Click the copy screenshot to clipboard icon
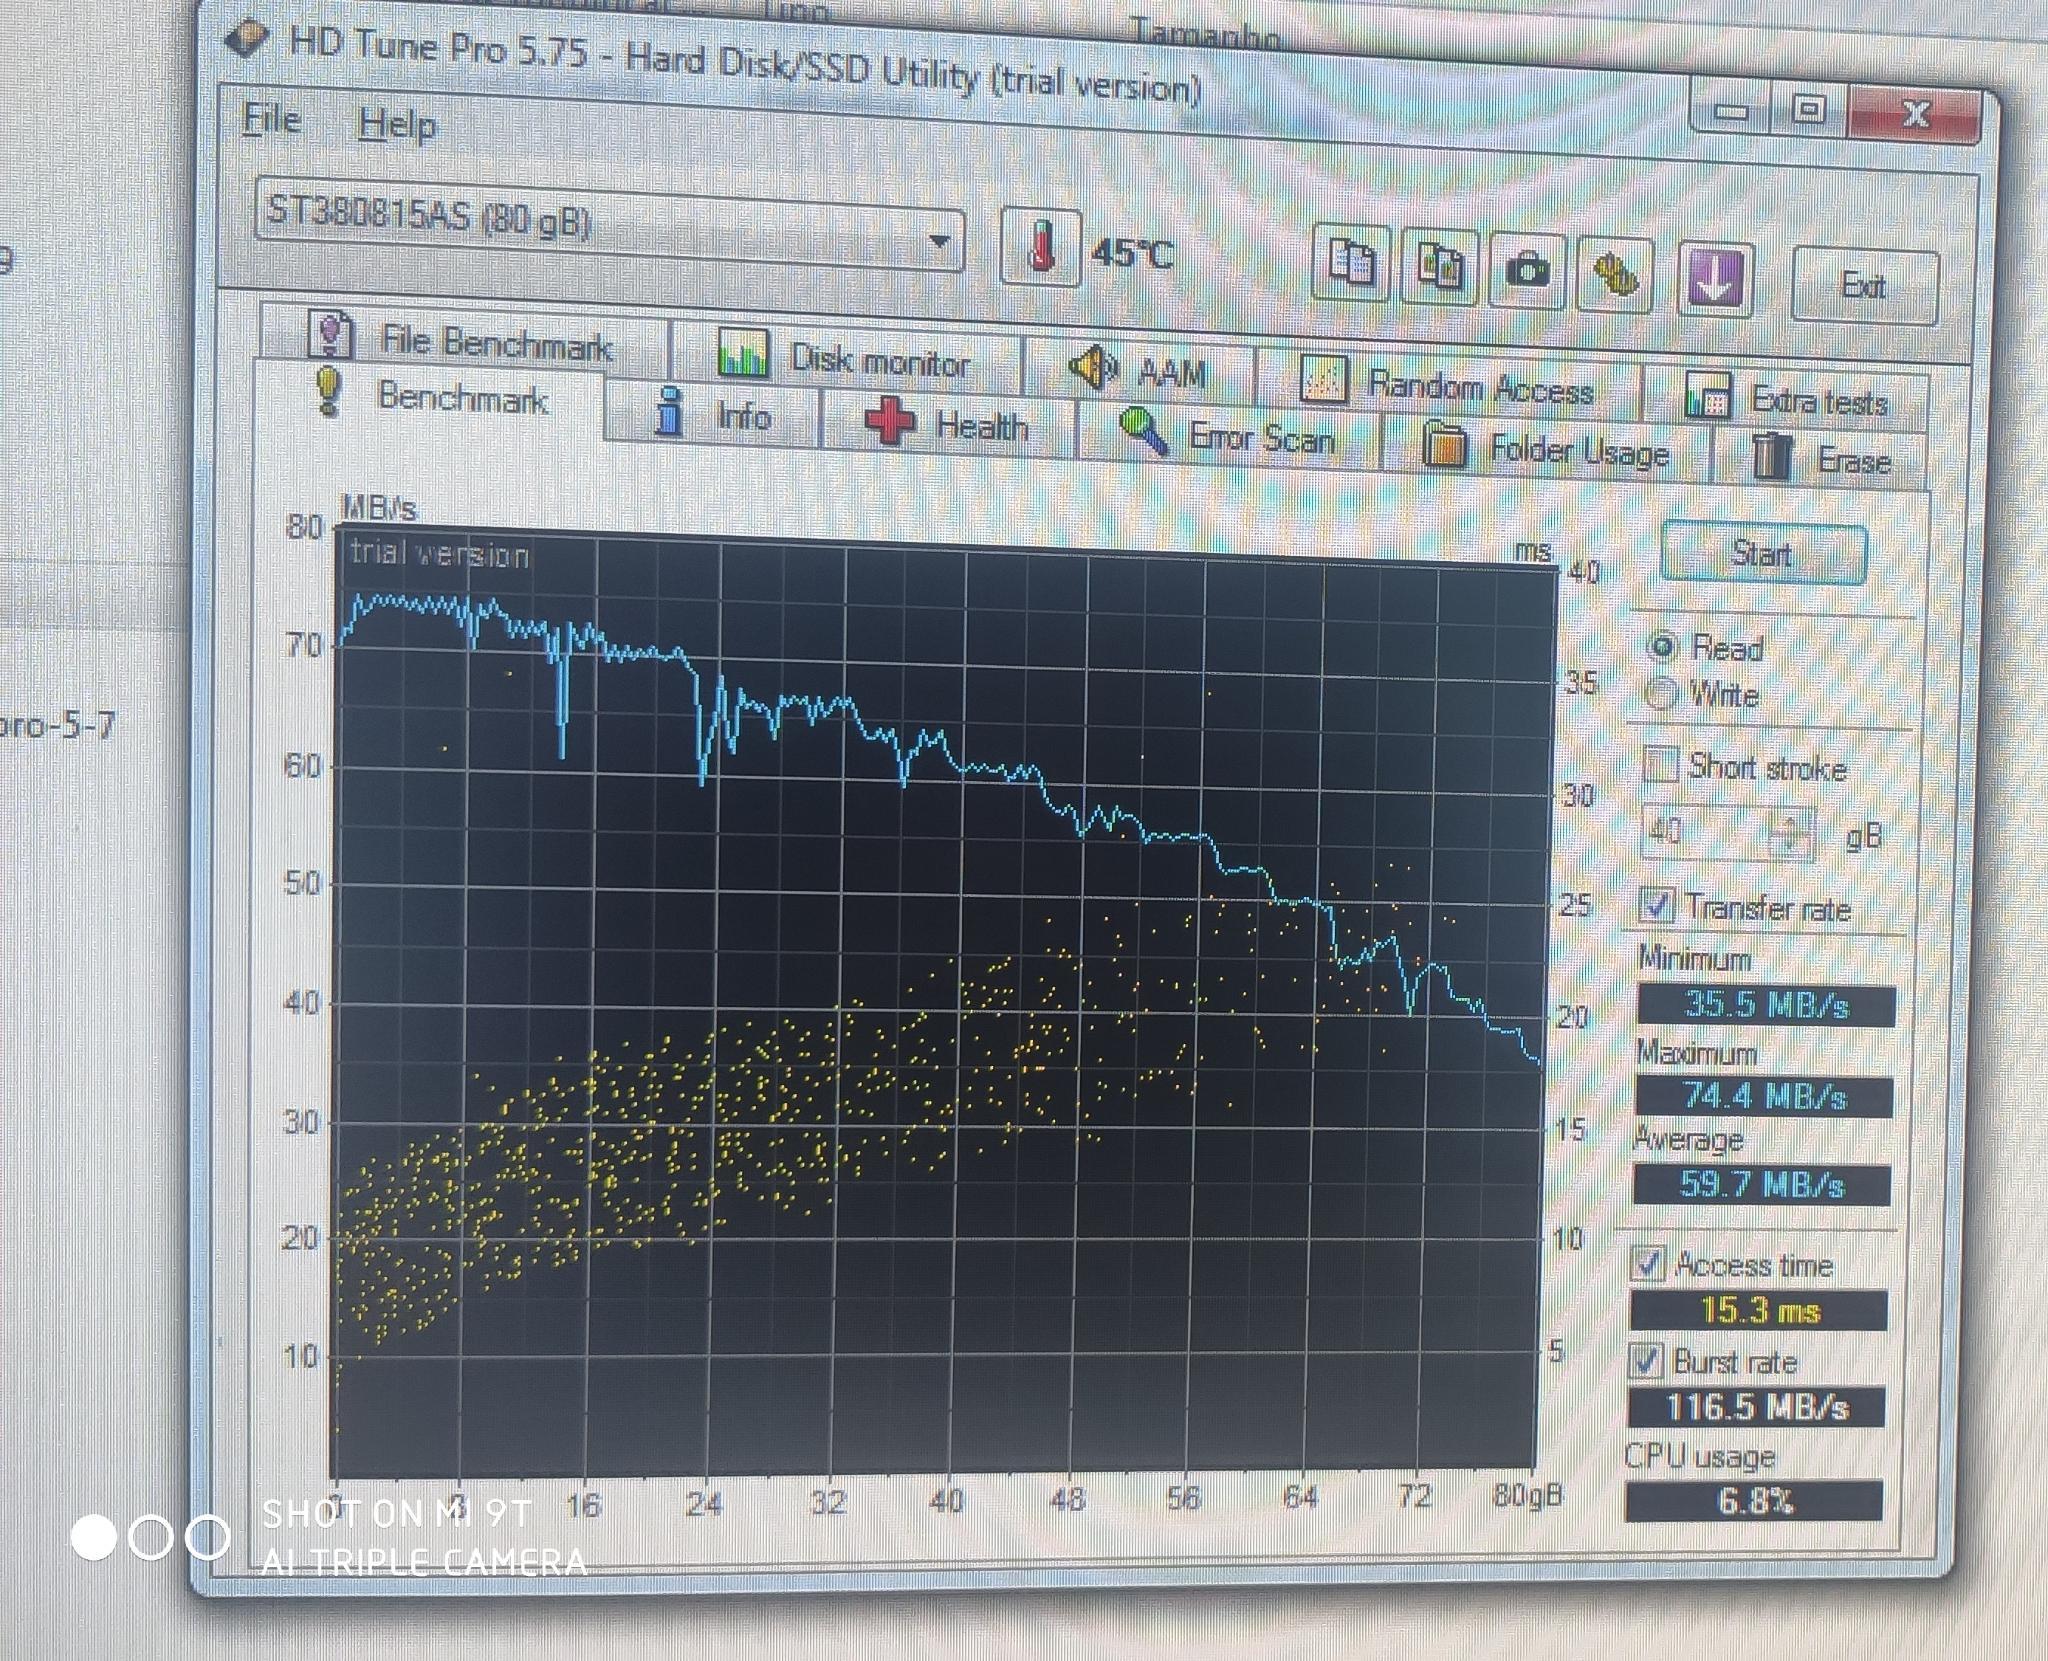 click(x=1438, y=268)
